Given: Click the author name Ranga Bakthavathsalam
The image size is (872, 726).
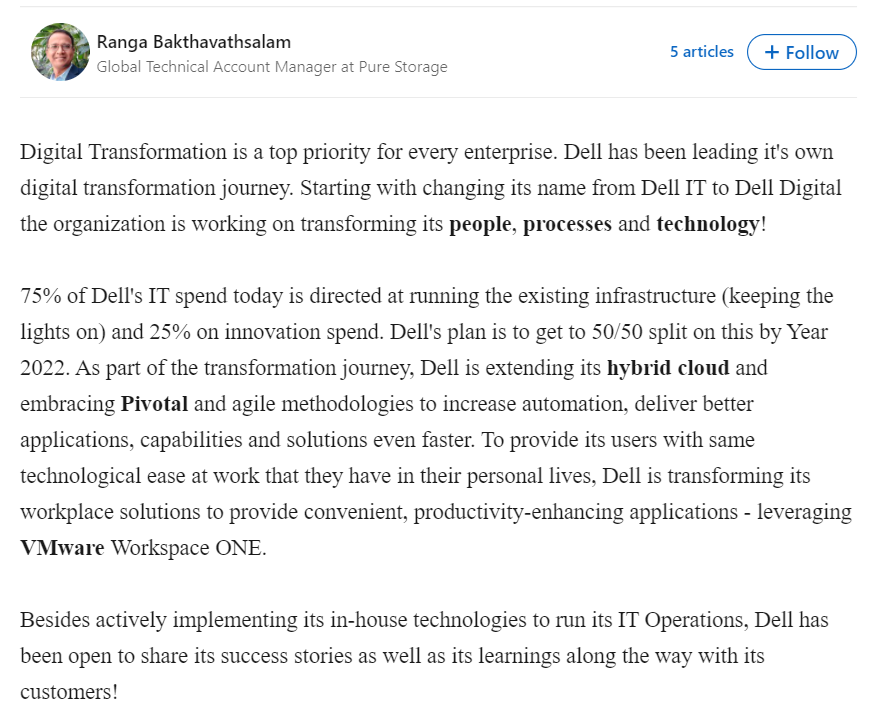Looking at the screenshot, I should coord(194,42).
